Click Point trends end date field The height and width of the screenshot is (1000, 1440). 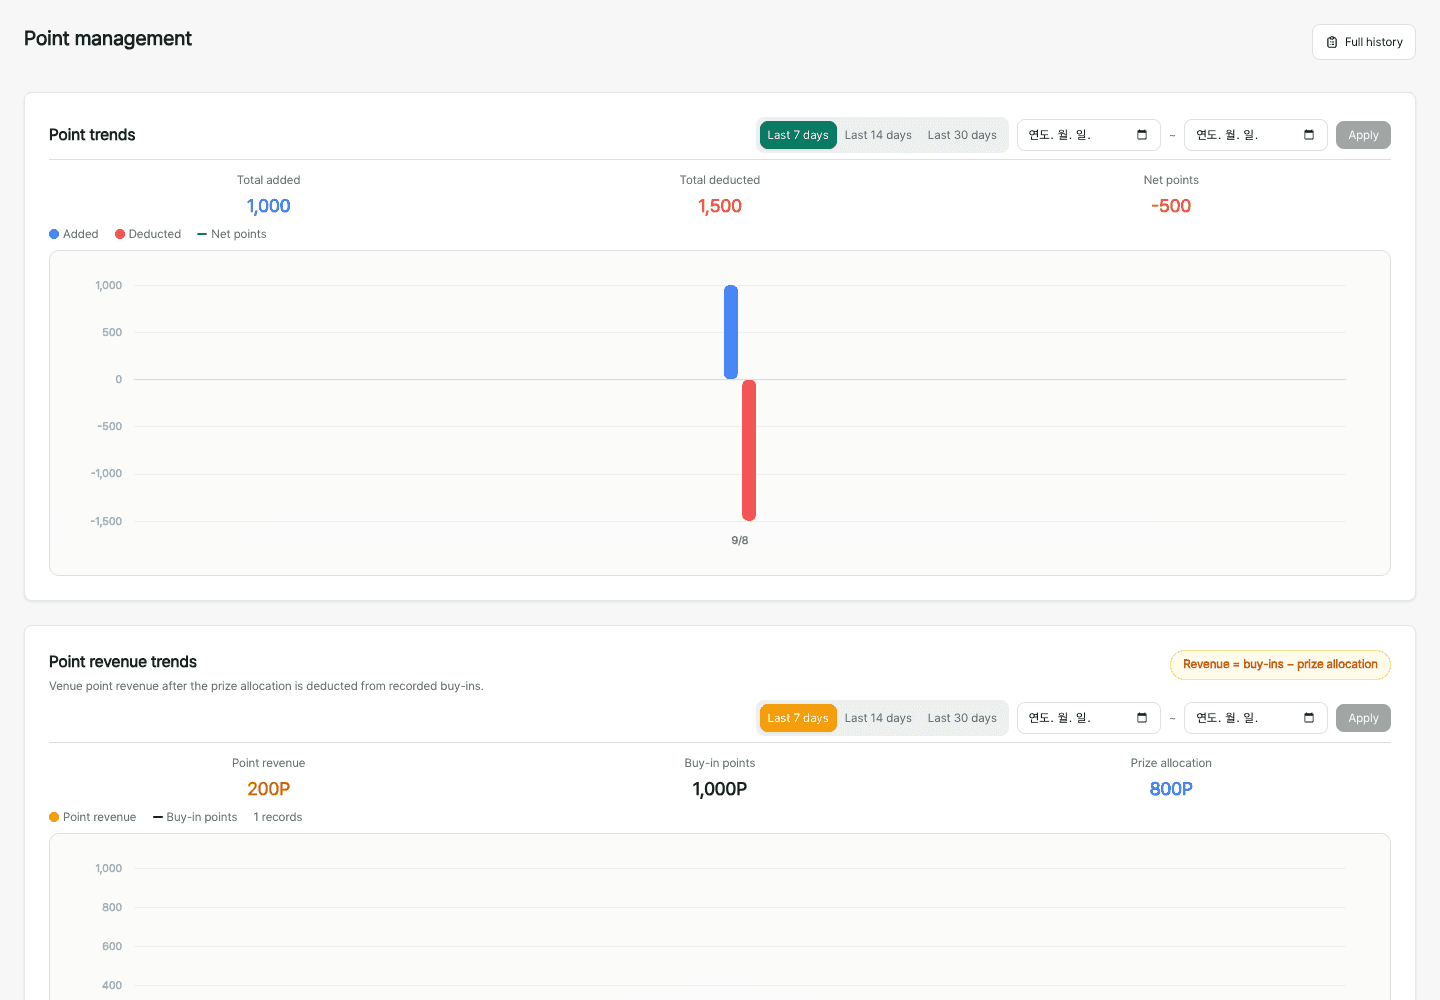tap(1255, 135)
